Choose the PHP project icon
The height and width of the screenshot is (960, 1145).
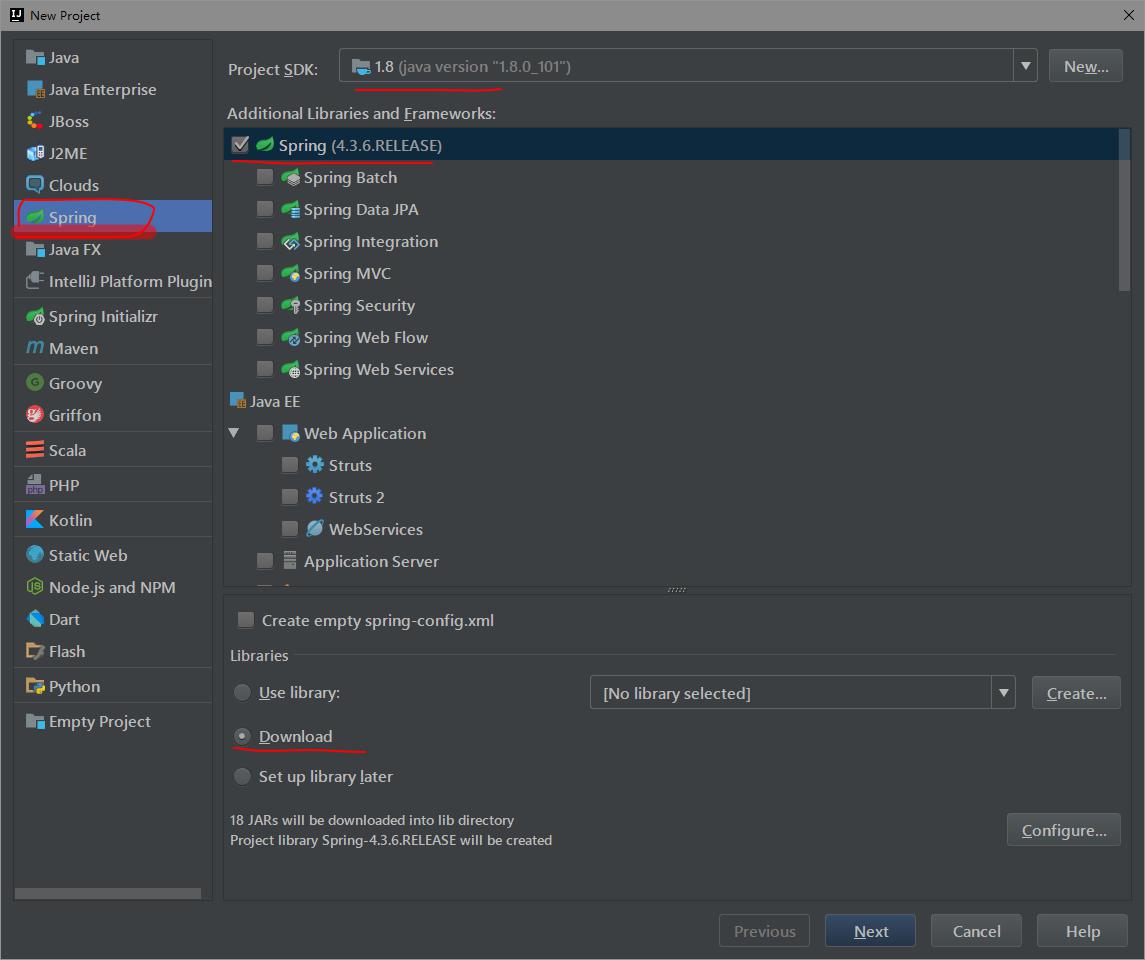point(35,485)
